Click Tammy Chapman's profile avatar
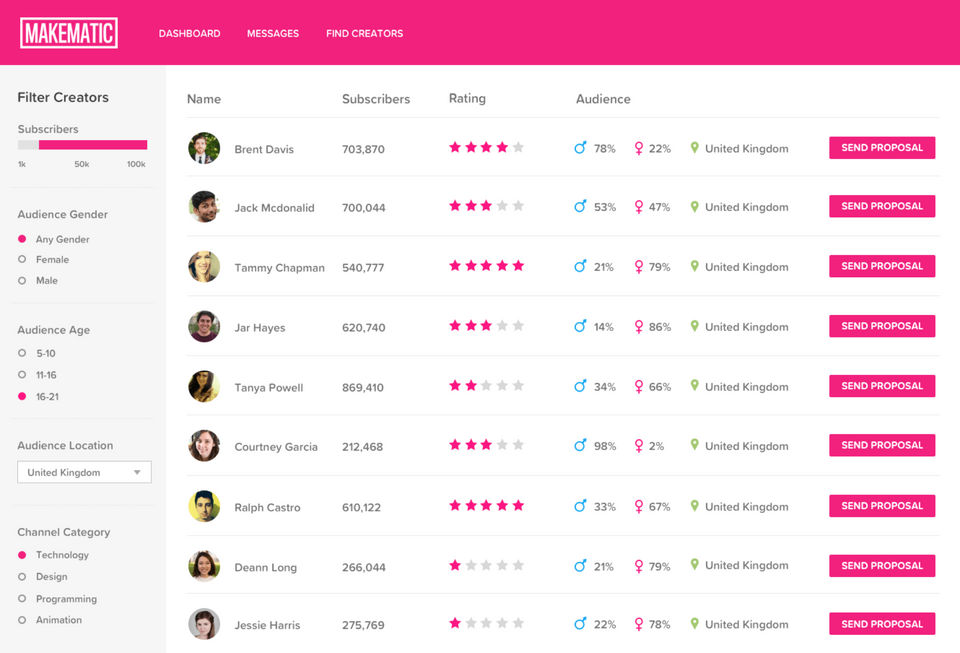The image size is (960, 653). pyautogui.click(x=204, y=267)
